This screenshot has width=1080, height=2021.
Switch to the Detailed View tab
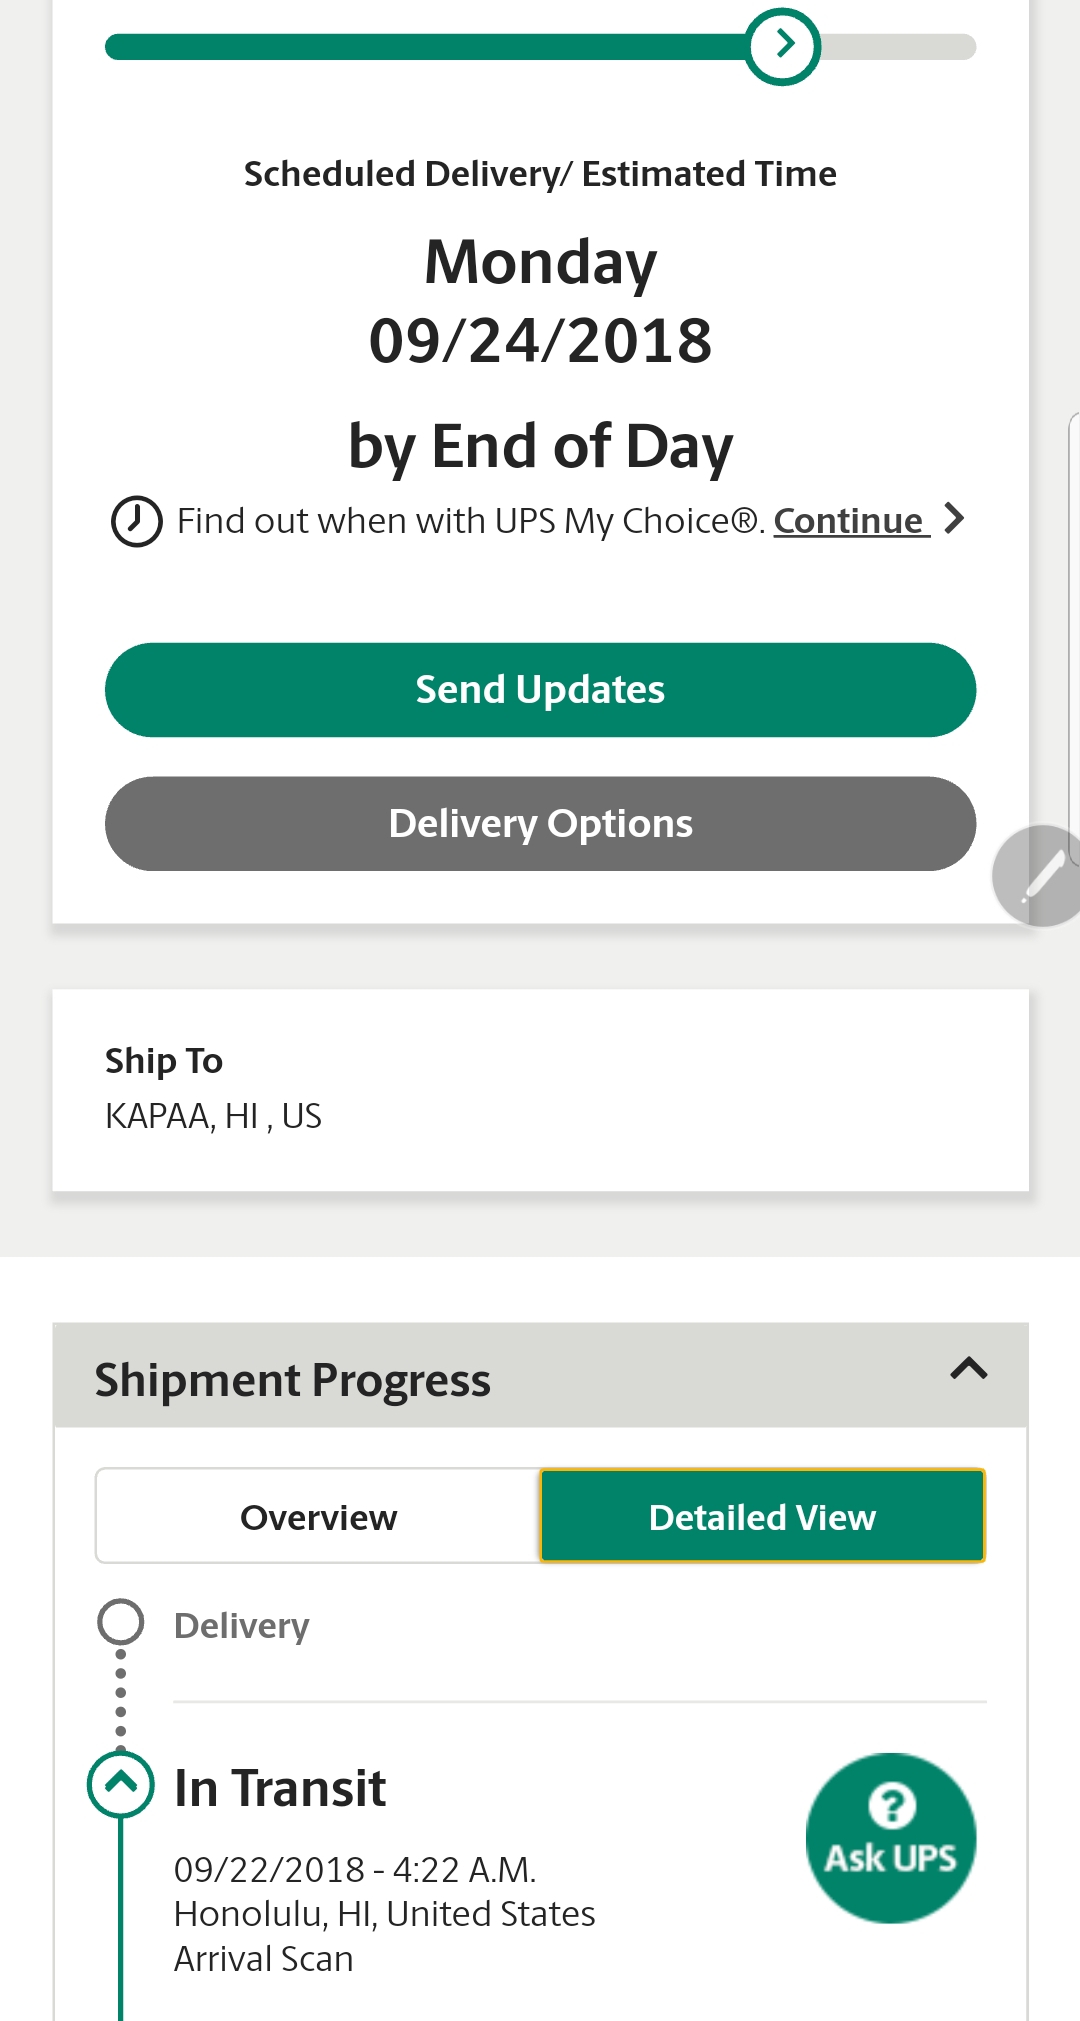[762, 1516]
